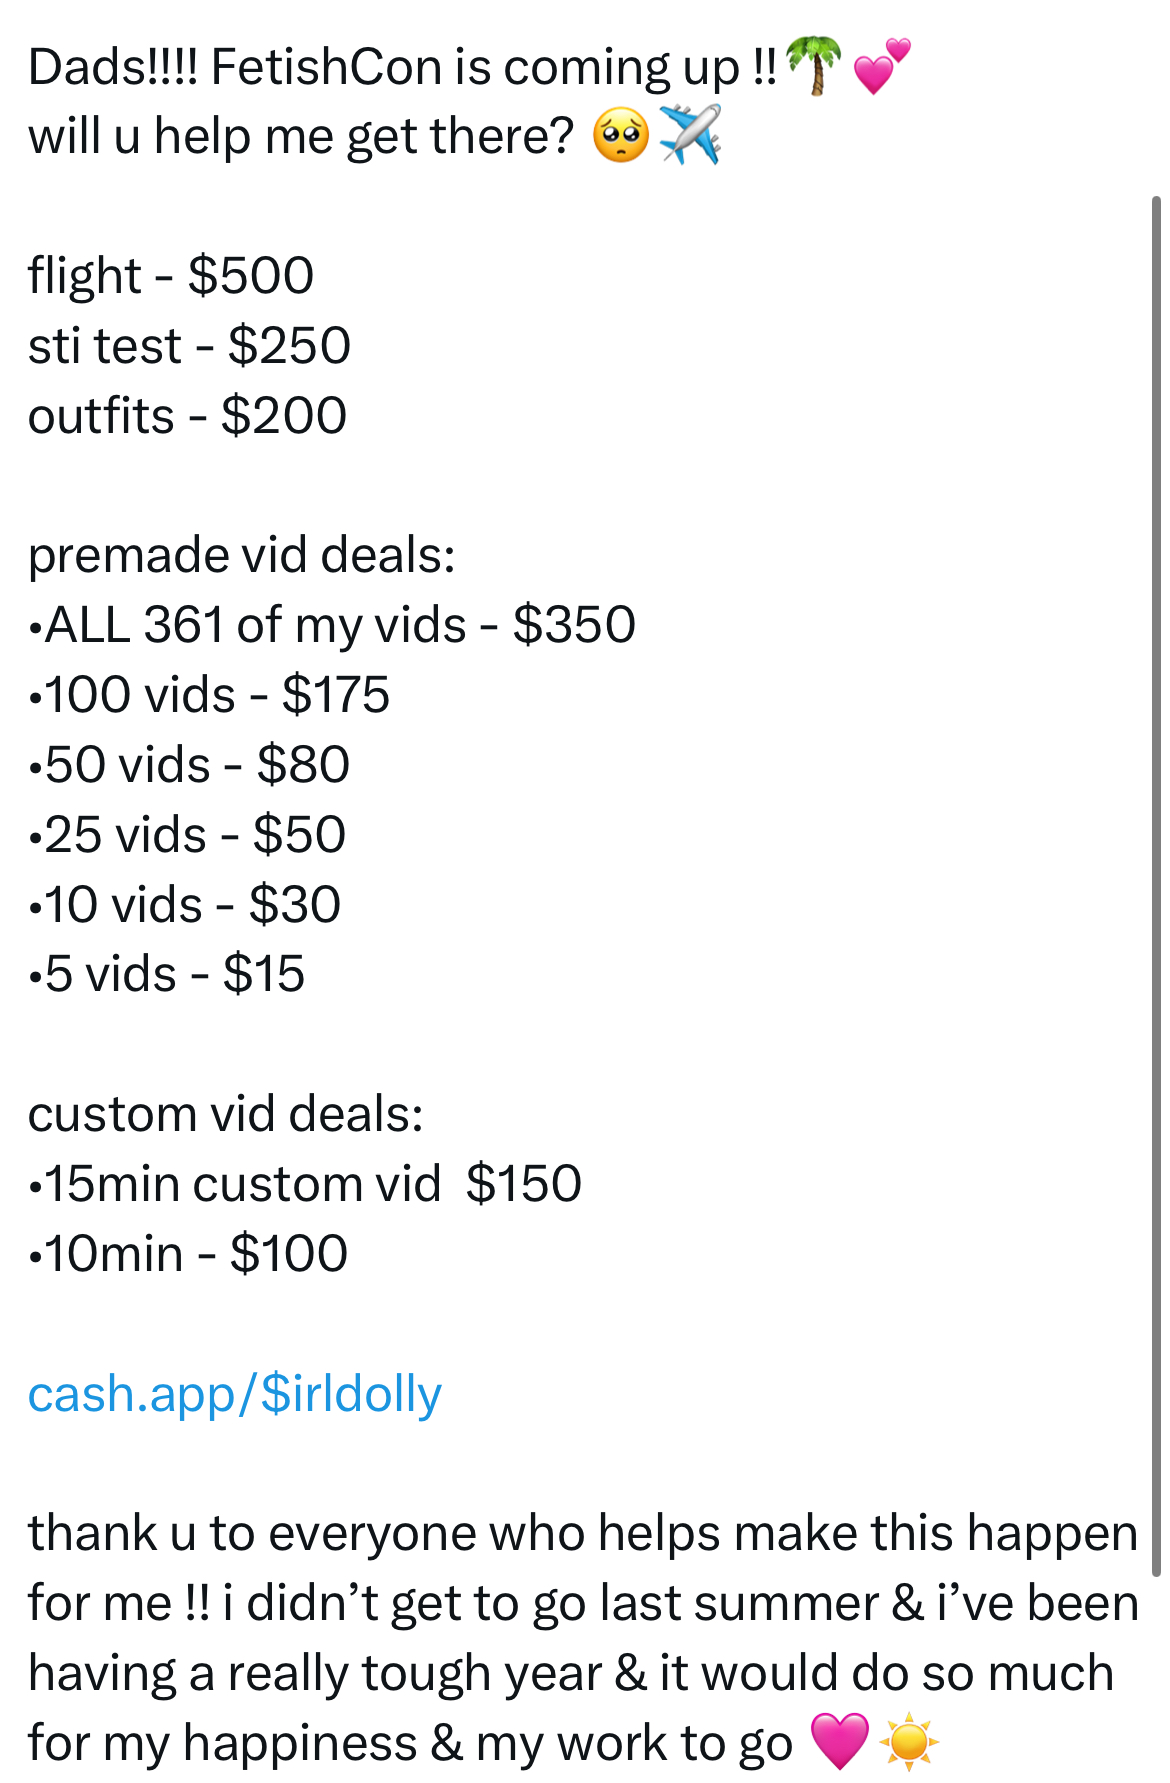Image resolution: width=1170 pixels, height=1783 pixels.
Task: Click the airplane emoji
Action: [691, 135]
